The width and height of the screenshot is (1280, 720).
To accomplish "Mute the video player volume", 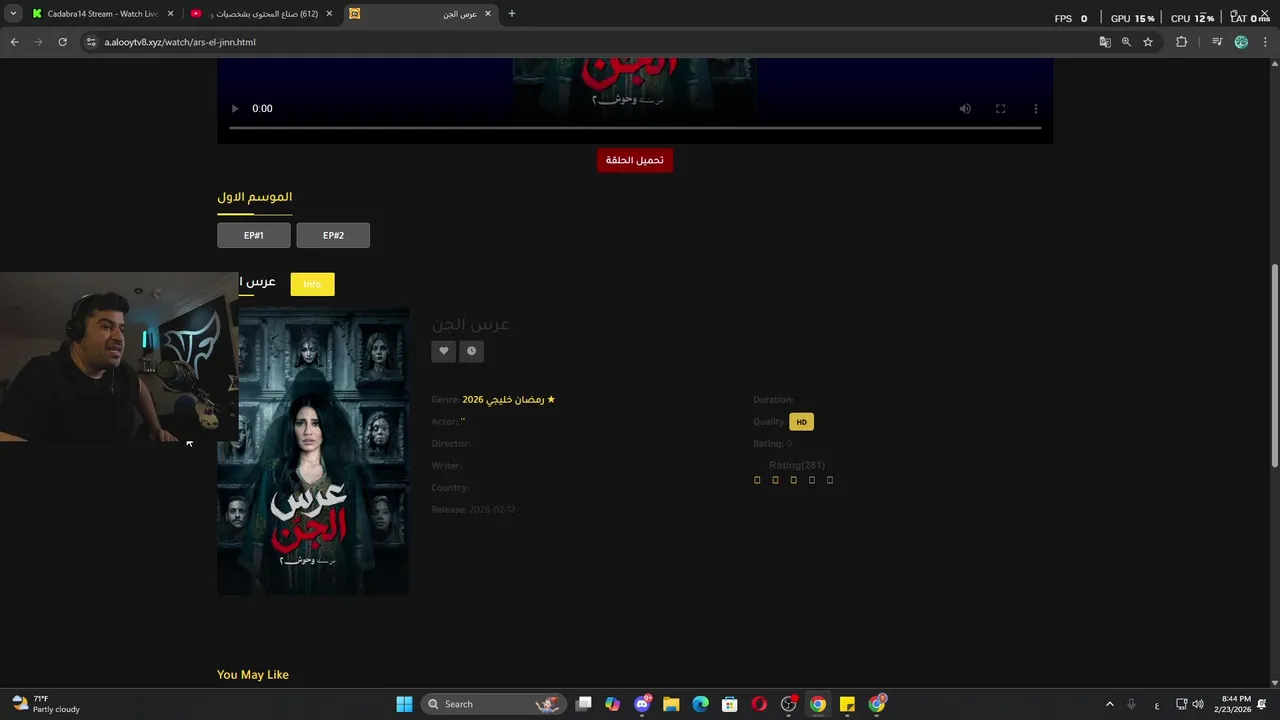I will [965, 109].
